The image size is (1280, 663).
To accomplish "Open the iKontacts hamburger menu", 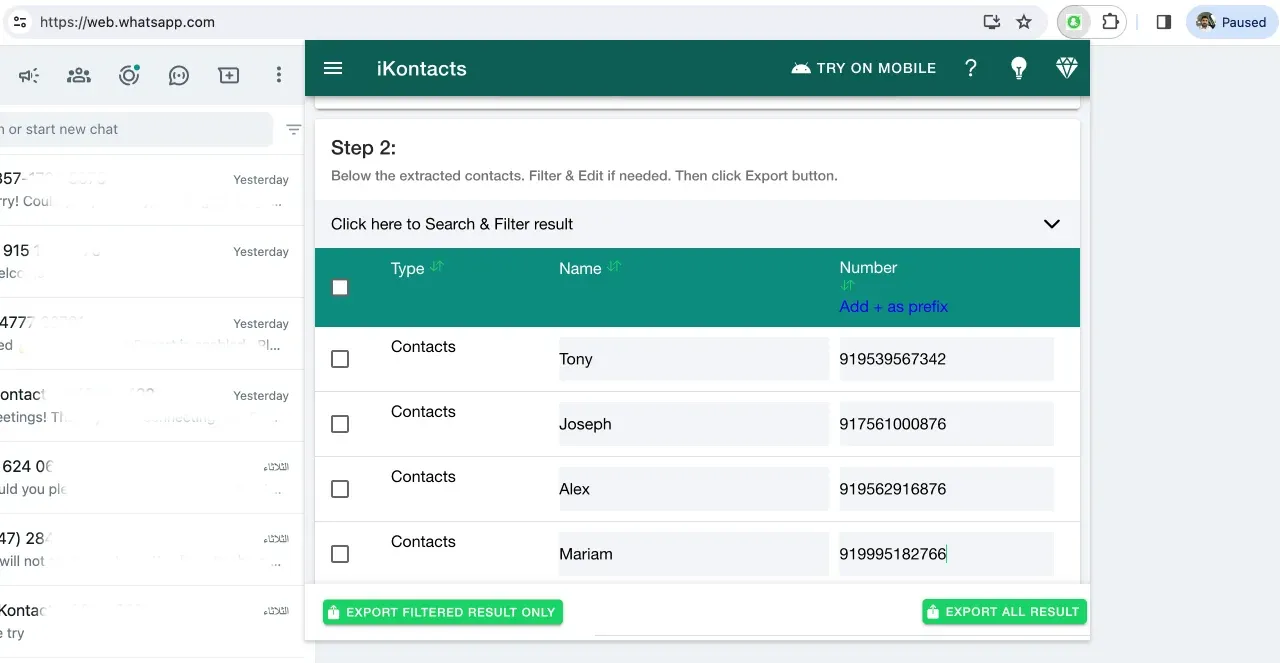I will click(x=333, y=68).
